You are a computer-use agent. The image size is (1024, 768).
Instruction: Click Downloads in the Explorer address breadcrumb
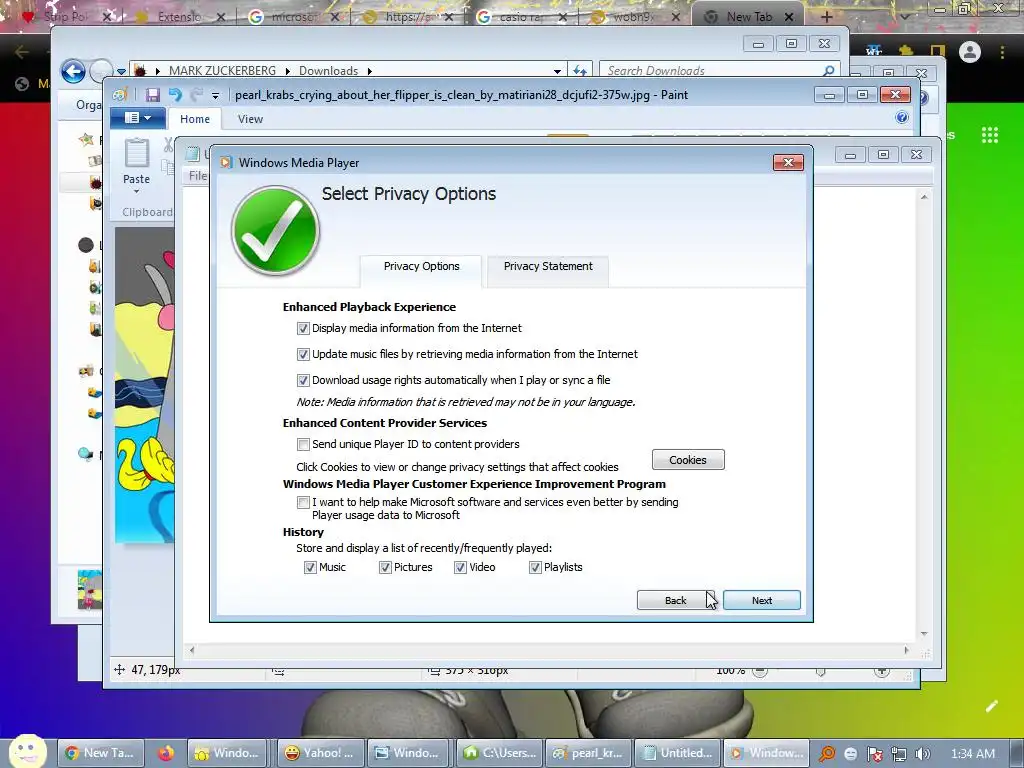[328, 71]
